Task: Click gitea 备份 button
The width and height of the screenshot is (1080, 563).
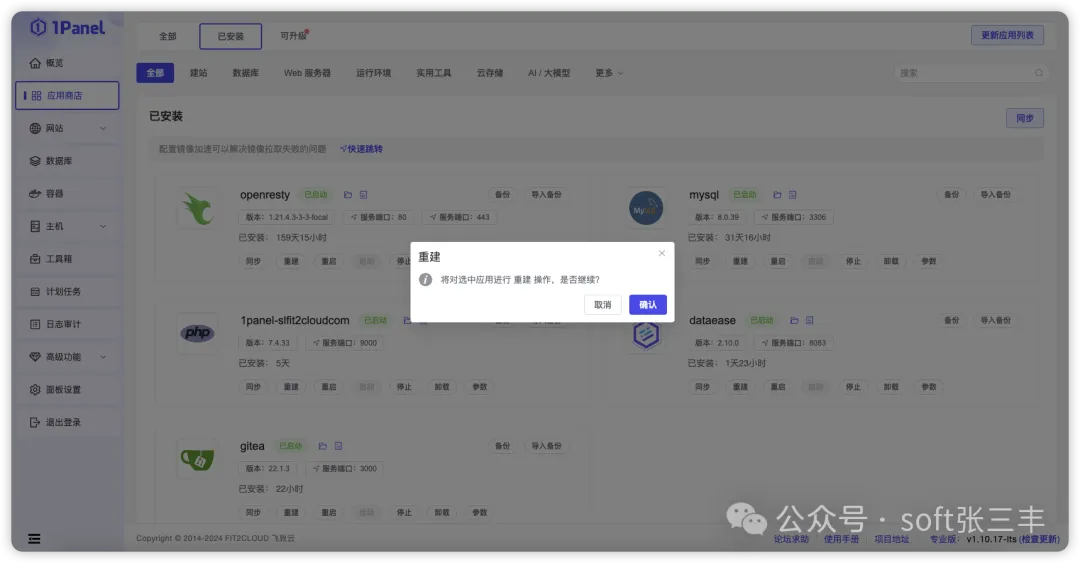Action: tap(503, 446)
